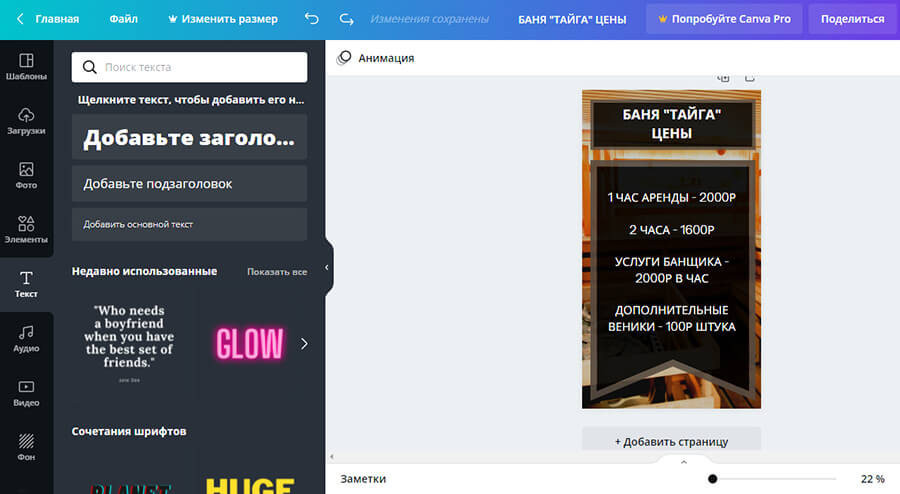This screenshot has width=900, height=494.
Task: Expand the notes bar chevron below page
Action: point(684,462)
